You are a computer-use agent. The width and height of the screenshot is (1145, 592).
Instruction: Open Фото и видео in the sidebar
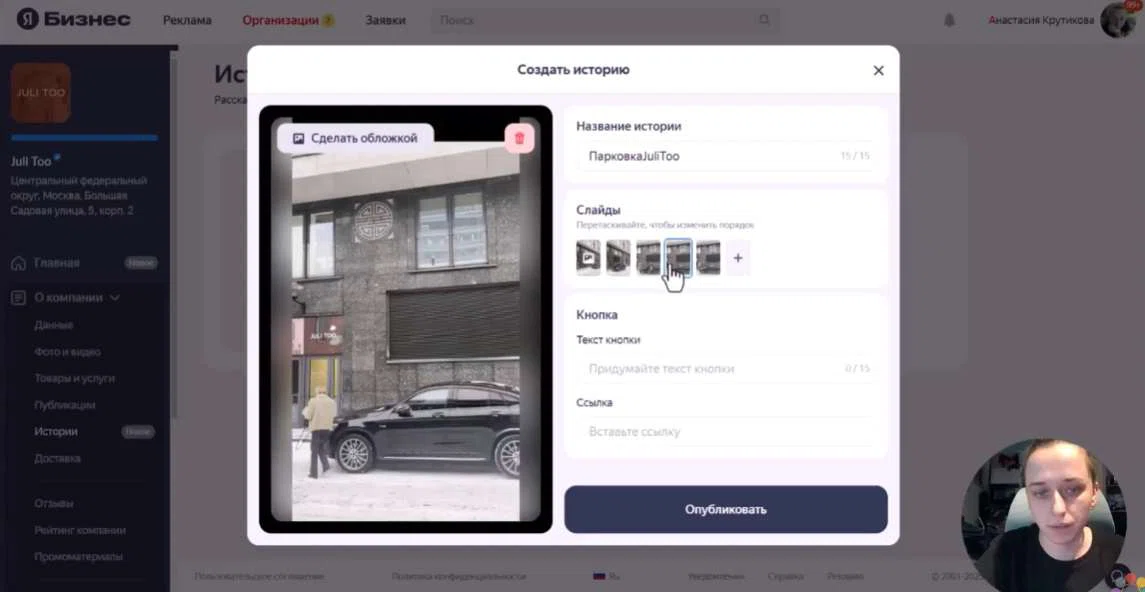coord(67,352)
